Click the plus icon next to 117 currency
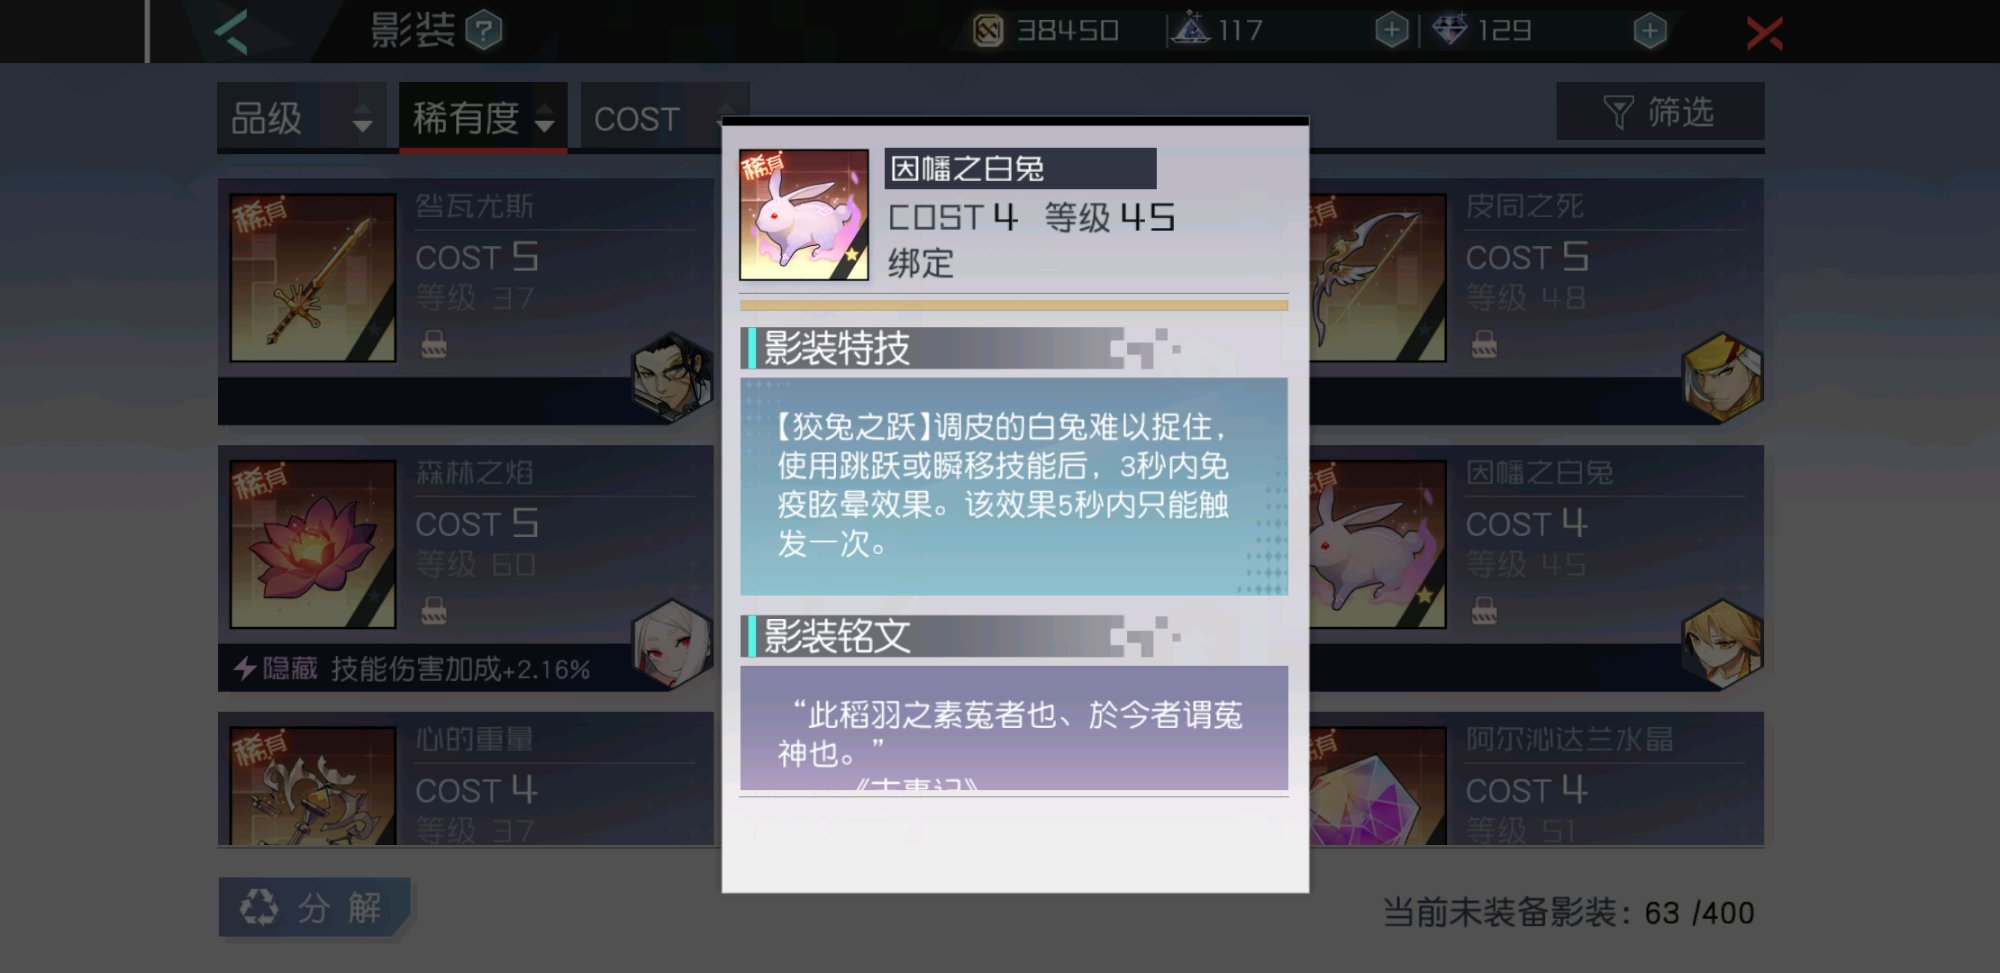 point(1391,31)
